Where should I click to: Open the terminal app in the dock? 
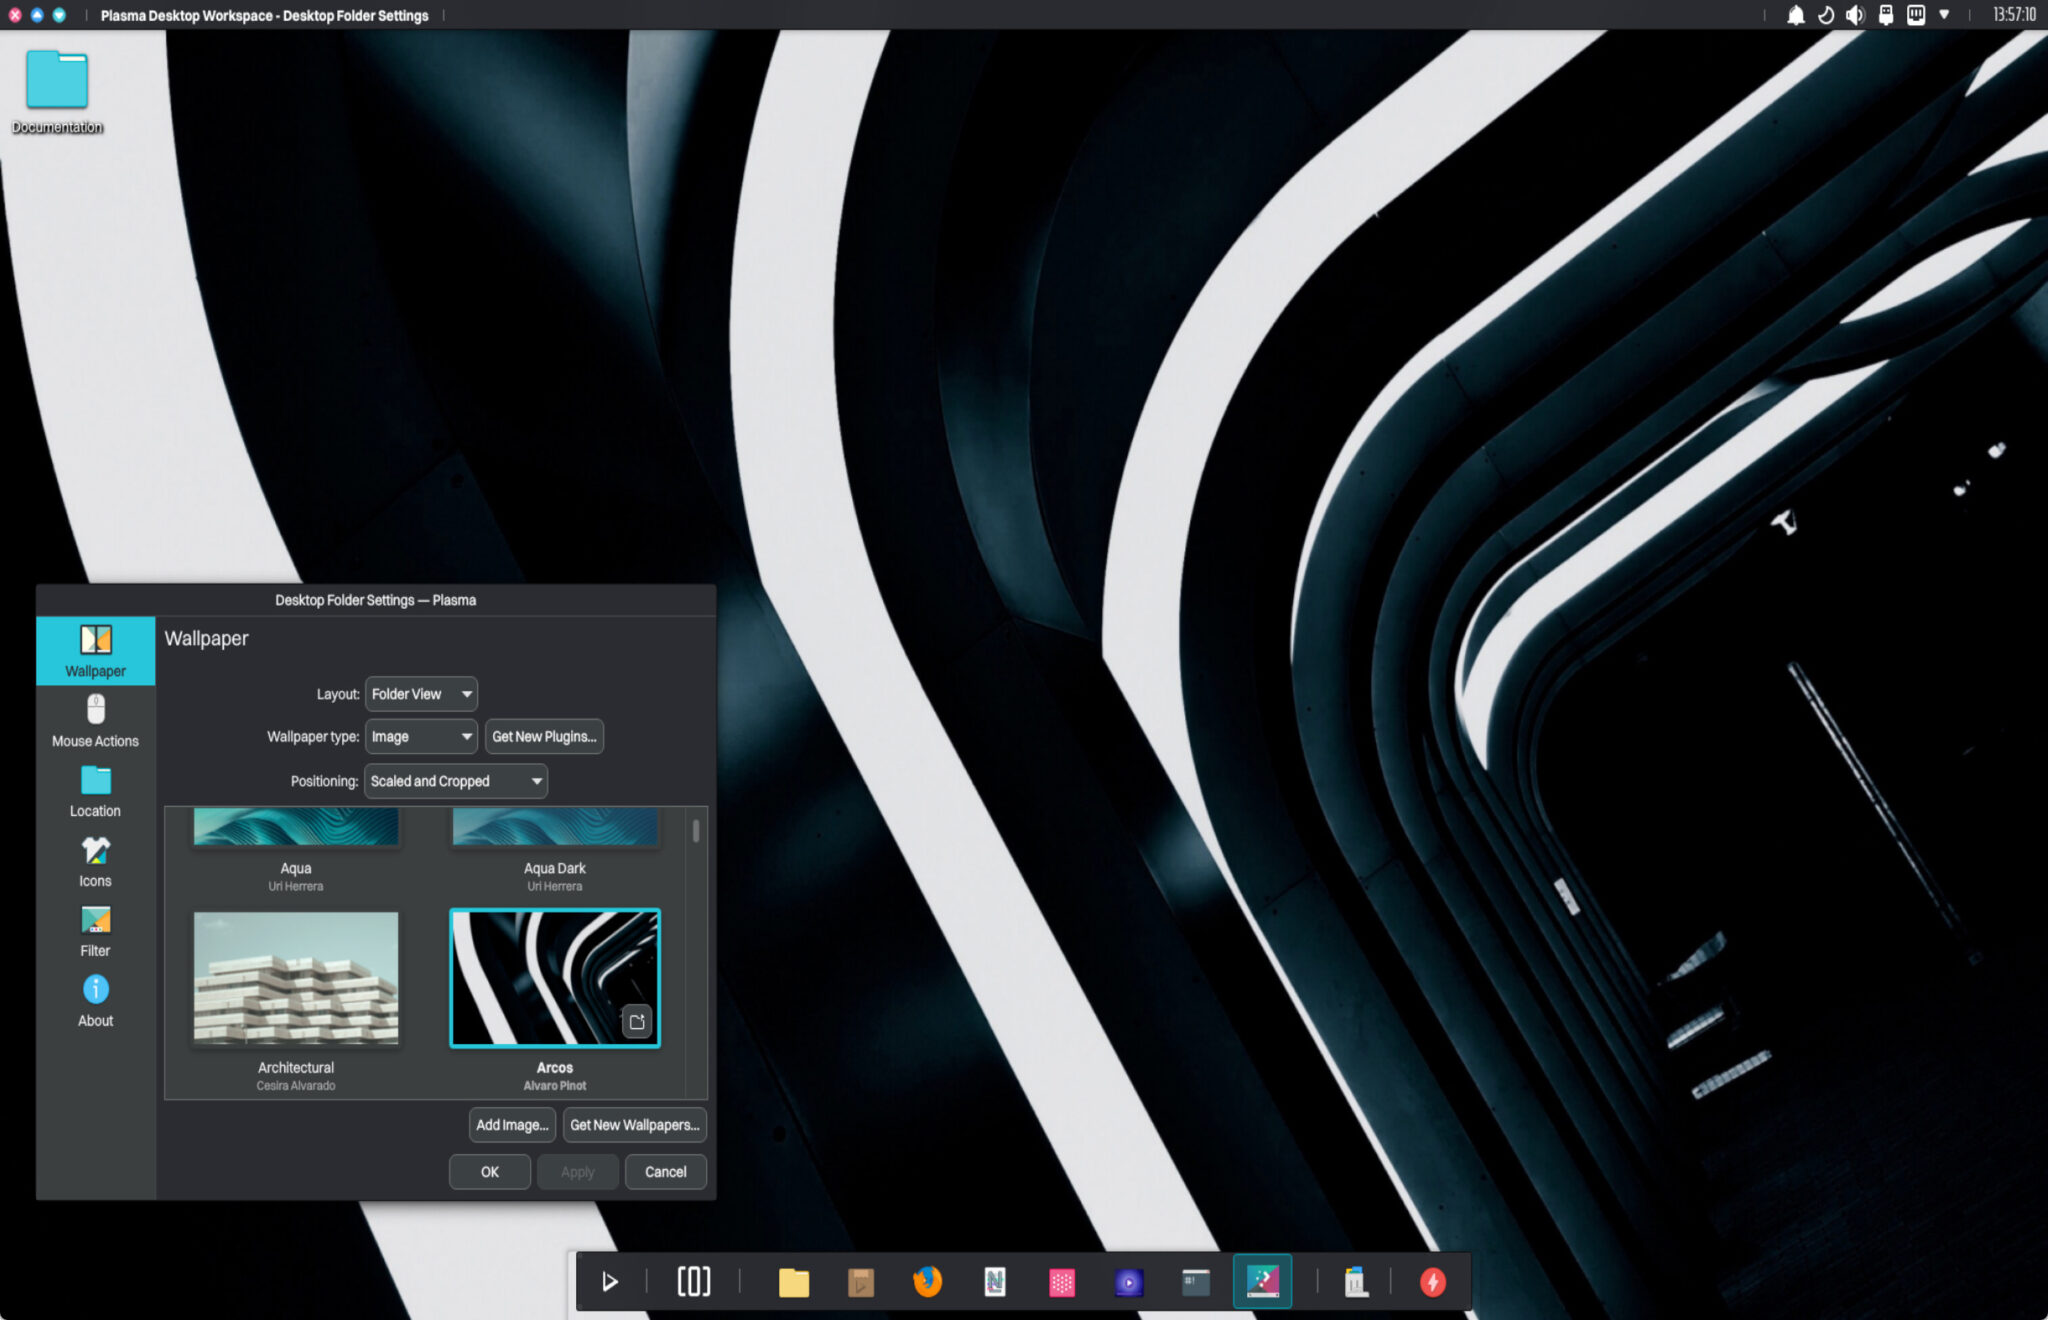[1195, 1281]
